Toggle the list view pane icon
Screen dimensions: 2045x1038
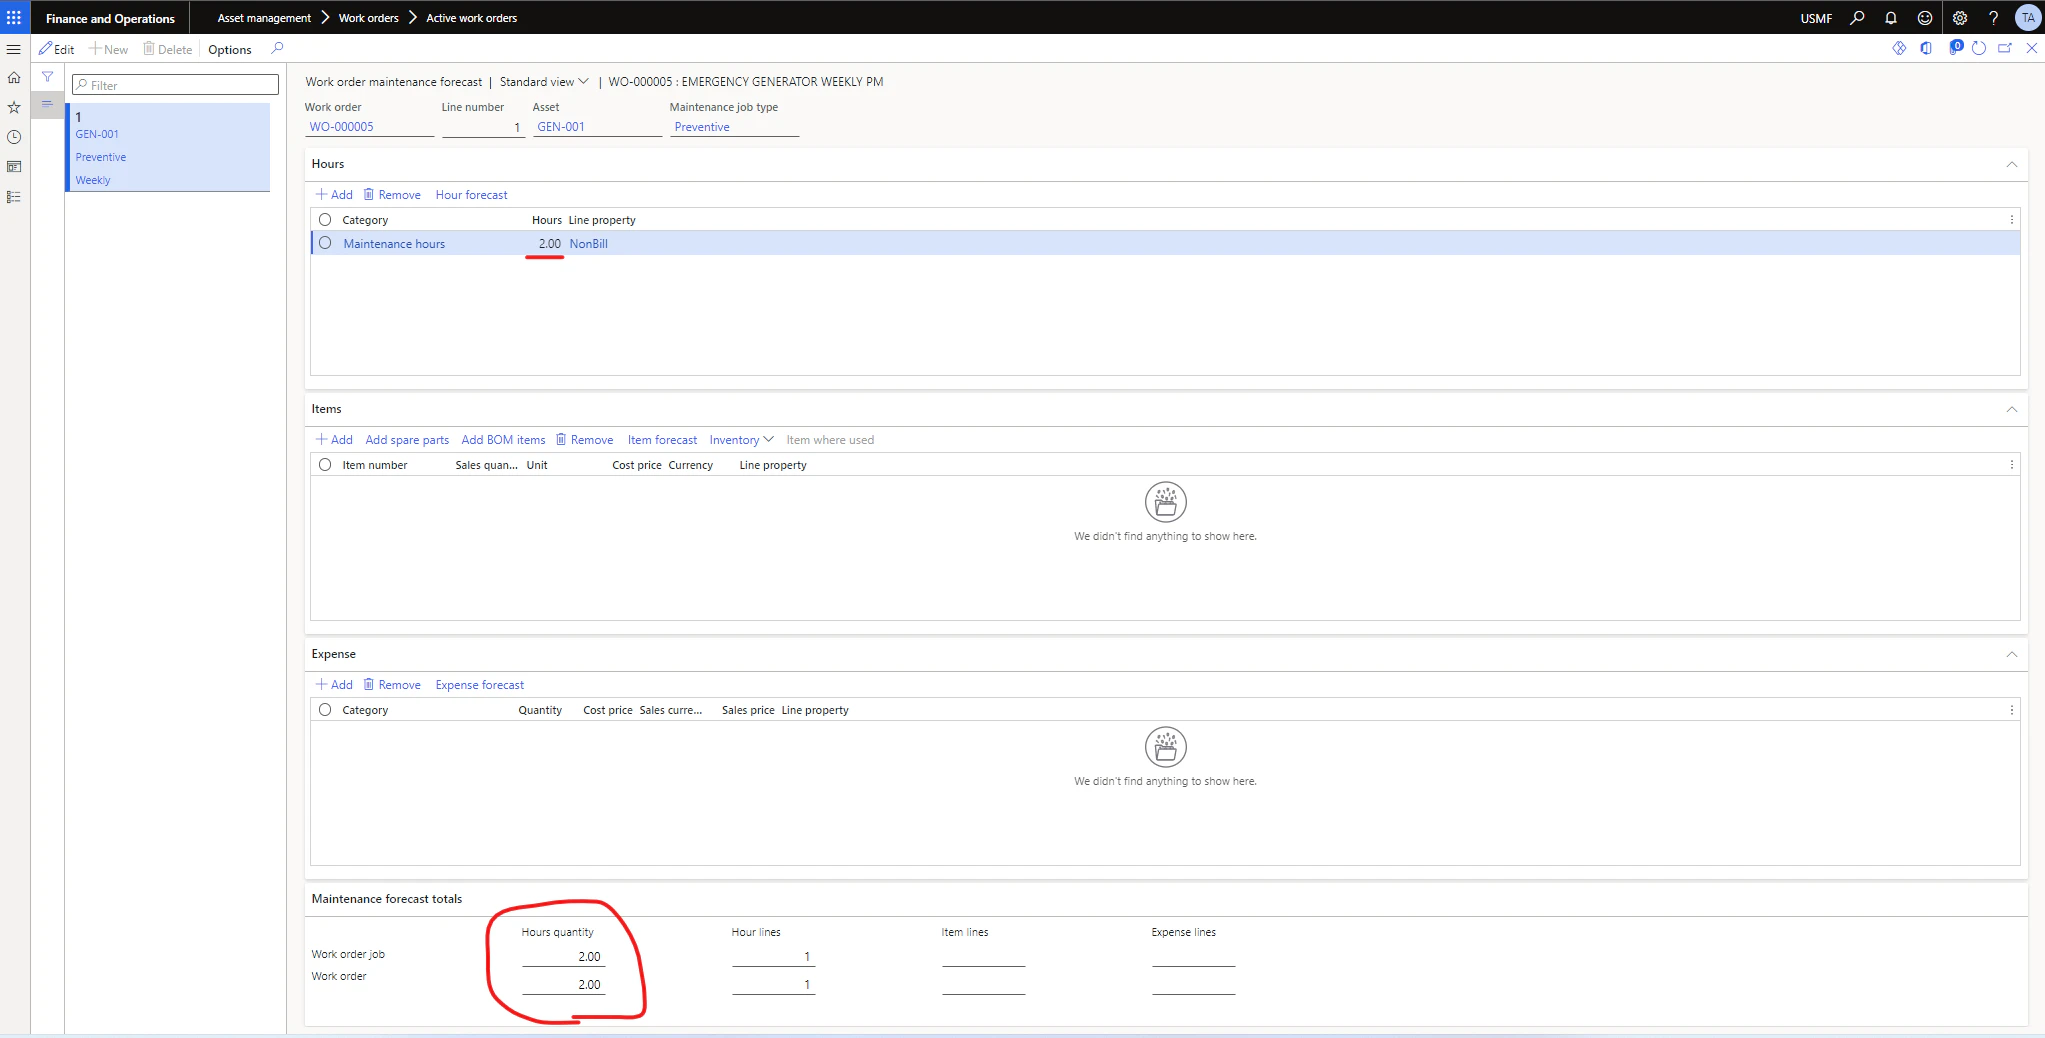coord(47,104)
